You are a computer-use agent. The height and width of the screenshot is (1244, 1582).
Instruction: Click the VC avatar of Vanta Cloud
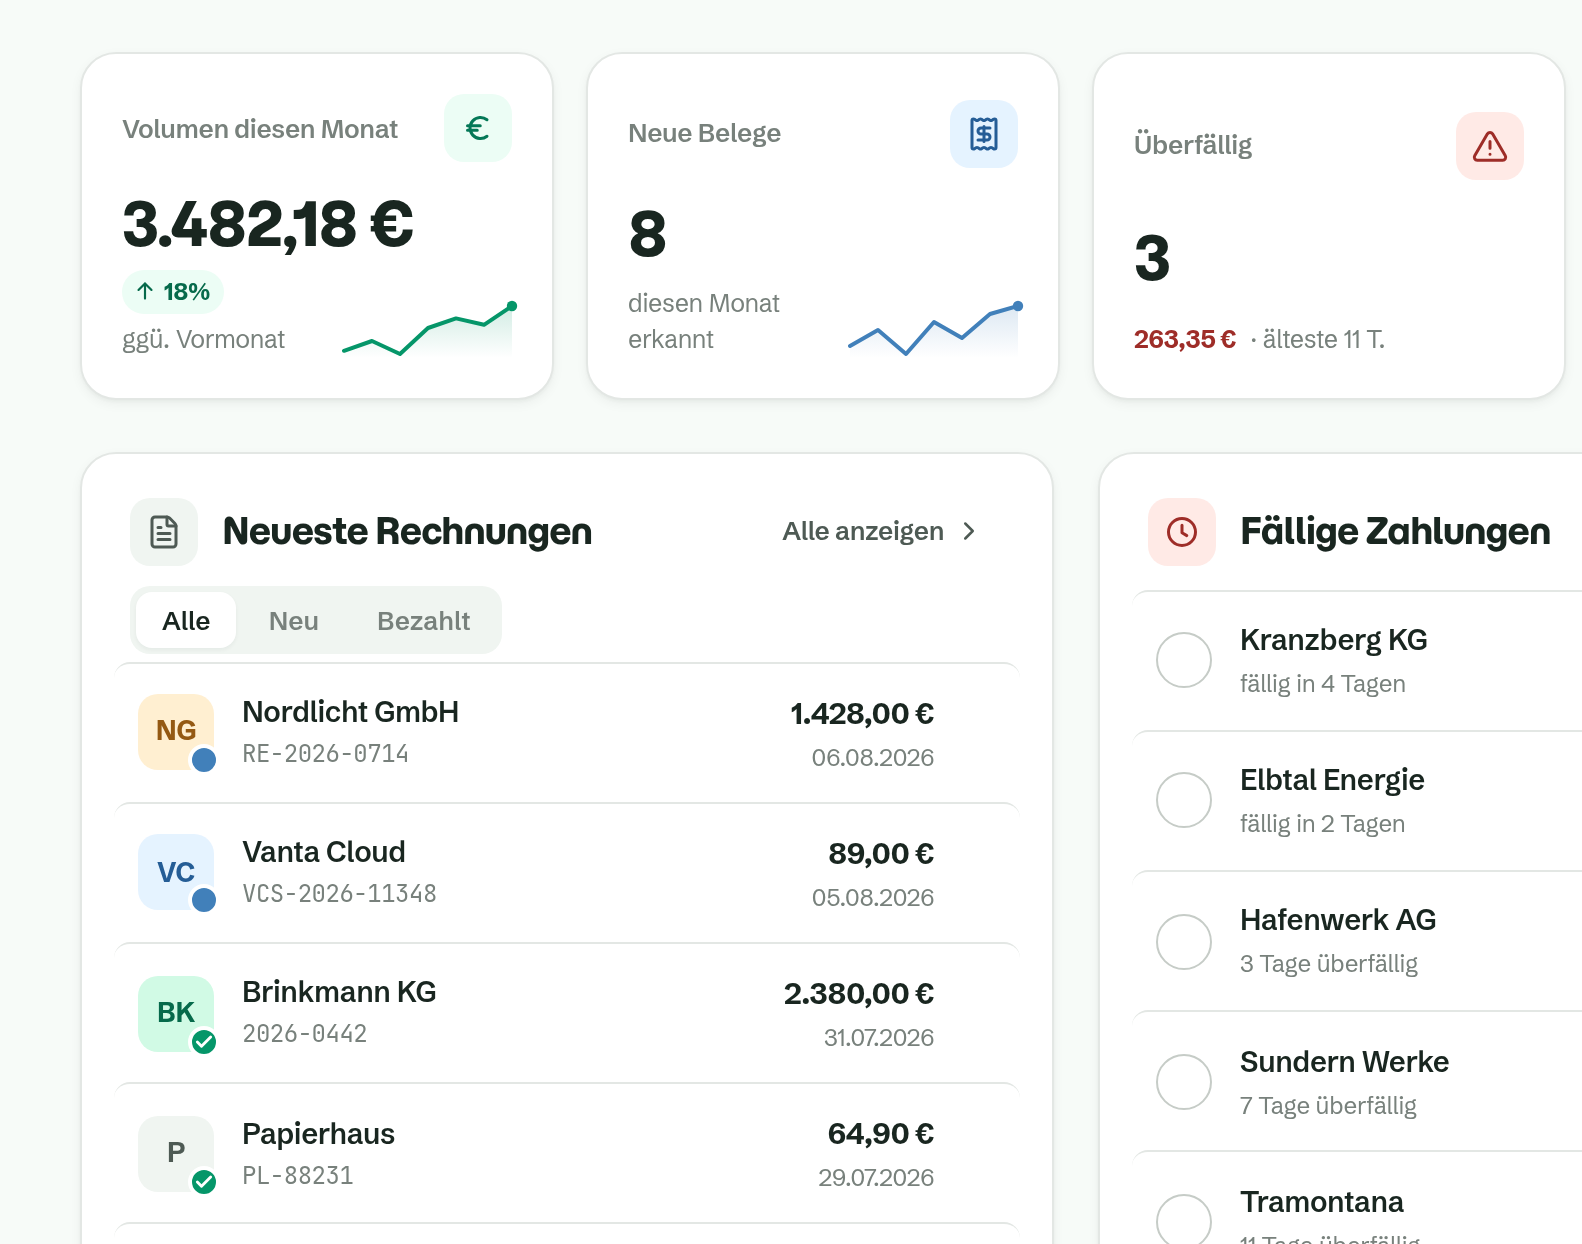[x=176, y=872]
